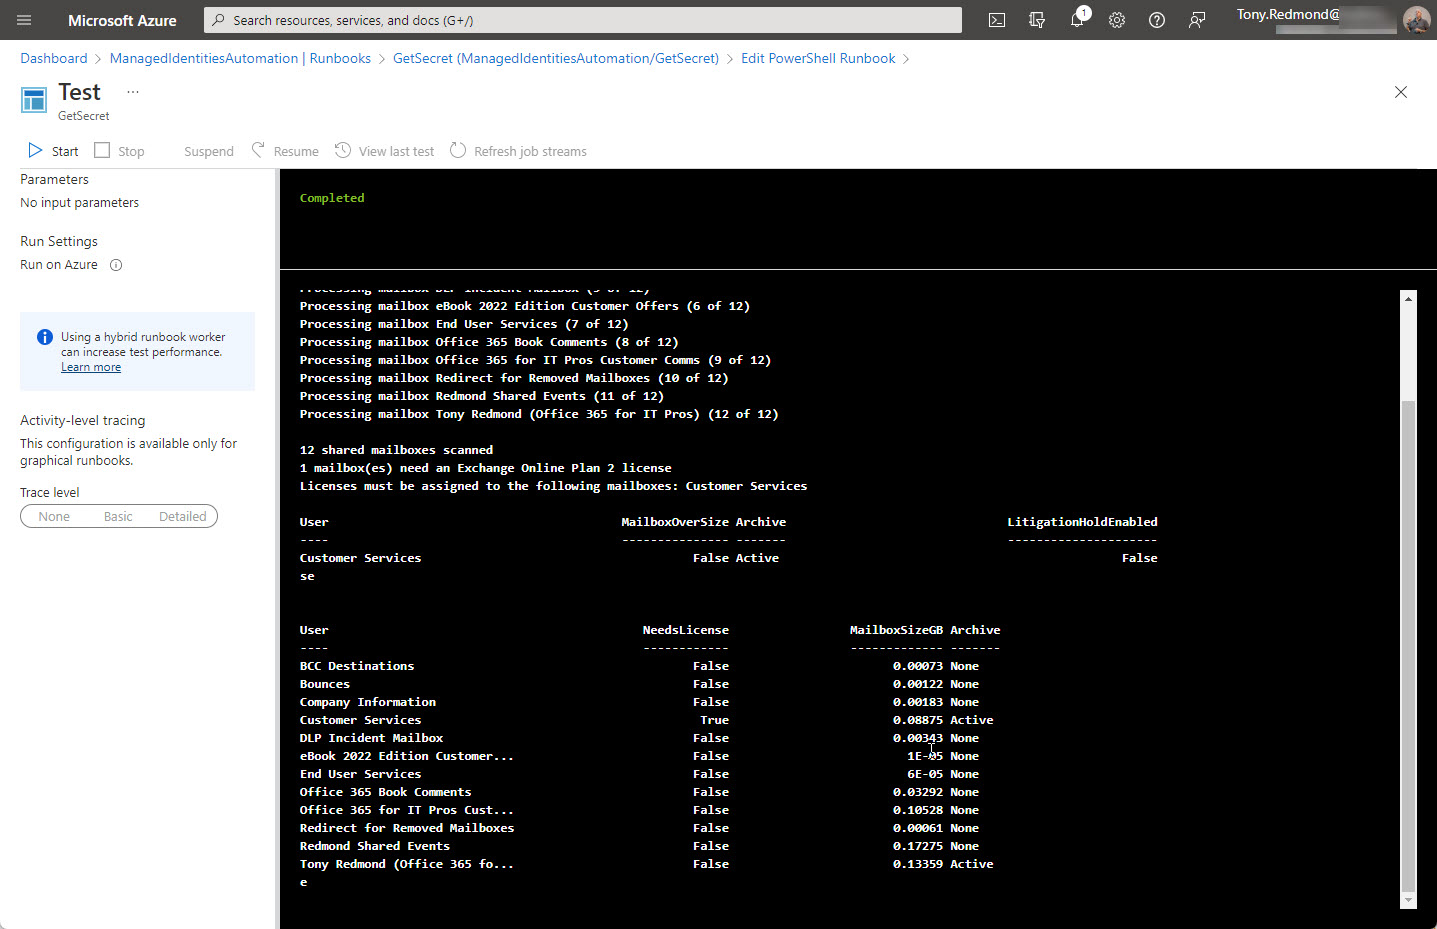Open more actions beside Test title
This screenshot has width=1437, height=929.
tap(132, 90)
